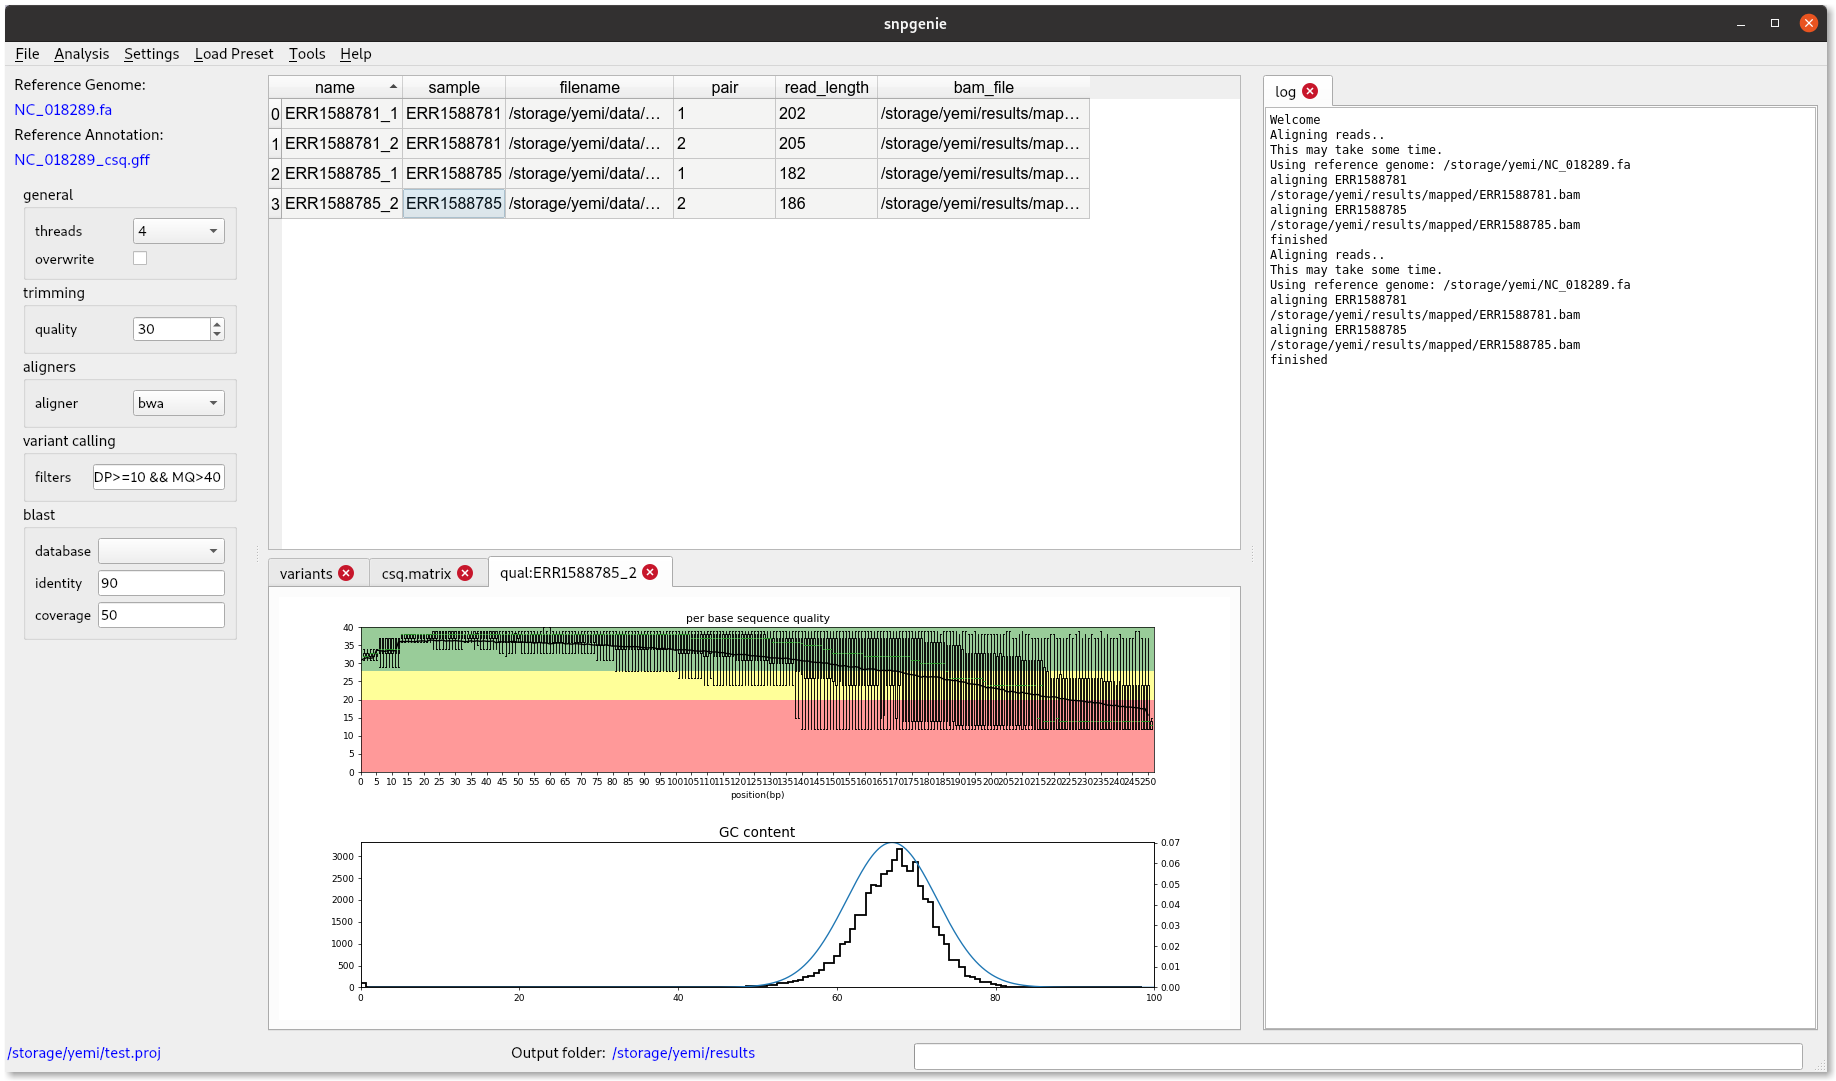The height and width of the screenshot is (1081, 1836).
Task: Close the csq.matrix tab
Action: (465, 573)
